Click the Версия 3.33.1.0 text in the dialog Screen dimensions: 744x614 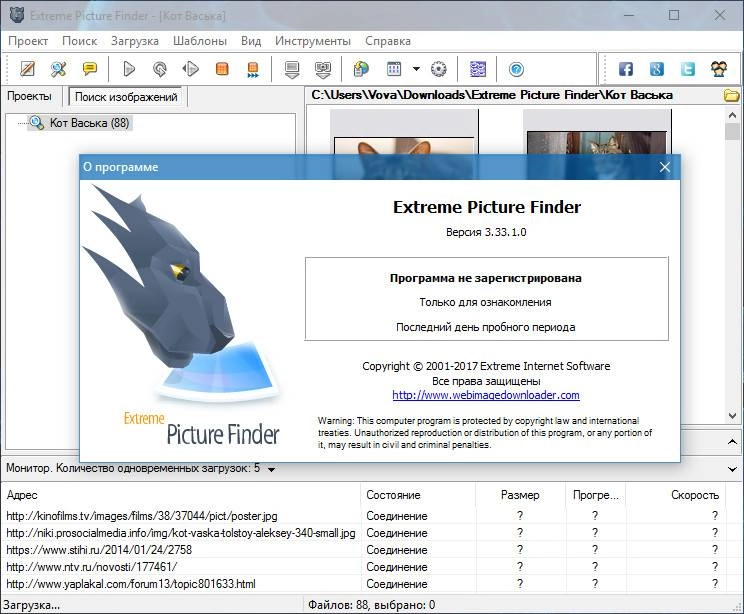click(x=486, y=232)
